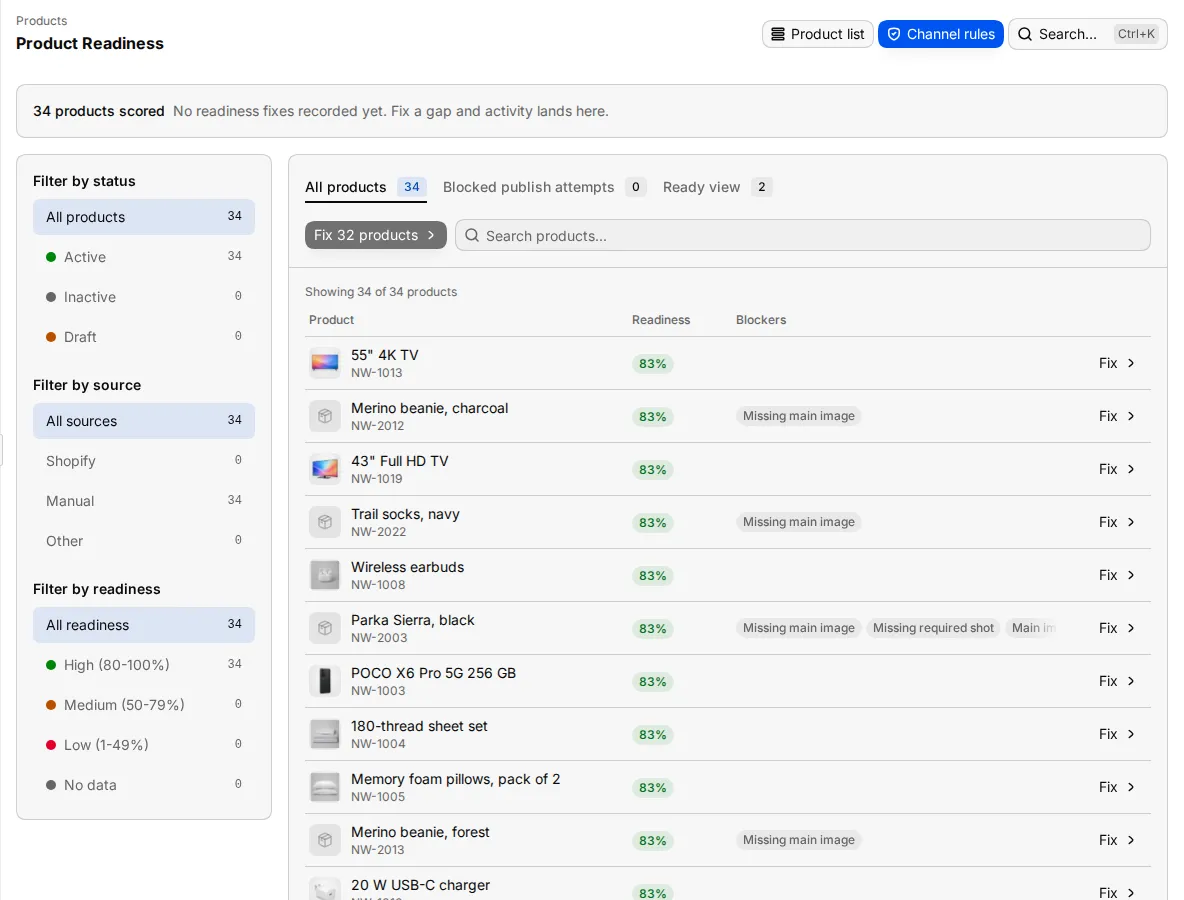The height and width of the screenshot is (900, 1184).
Task: Click the Wireless earbuds thumbnail
Action: [x=325, y=575]
